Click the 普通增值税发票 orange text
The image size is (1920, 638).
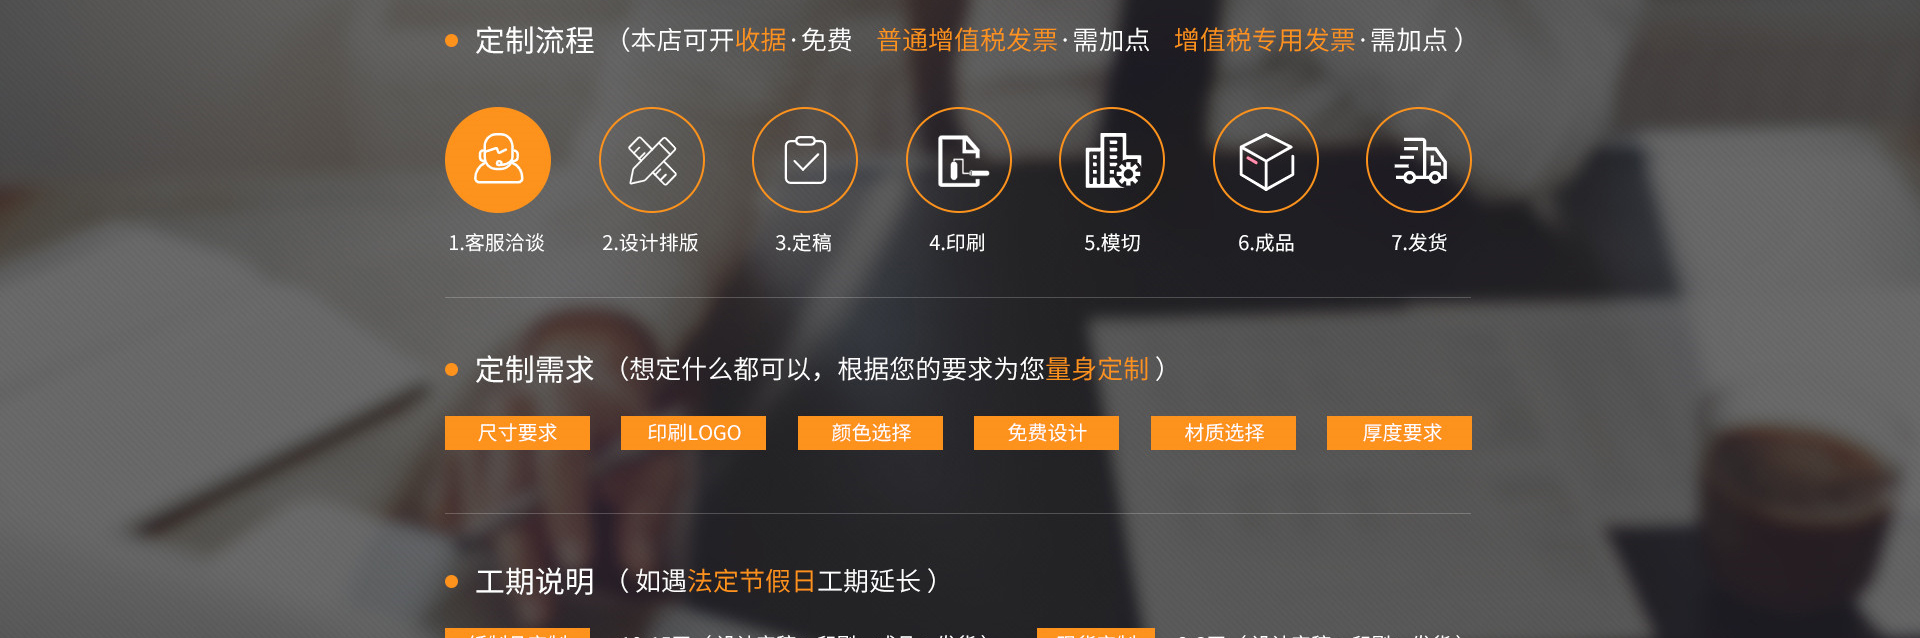click(967, 40)
